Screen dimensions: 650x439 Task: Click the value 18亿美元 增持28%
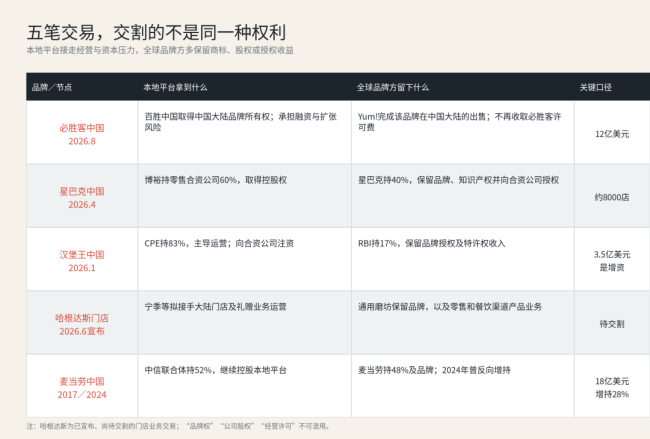click(612, 388)
